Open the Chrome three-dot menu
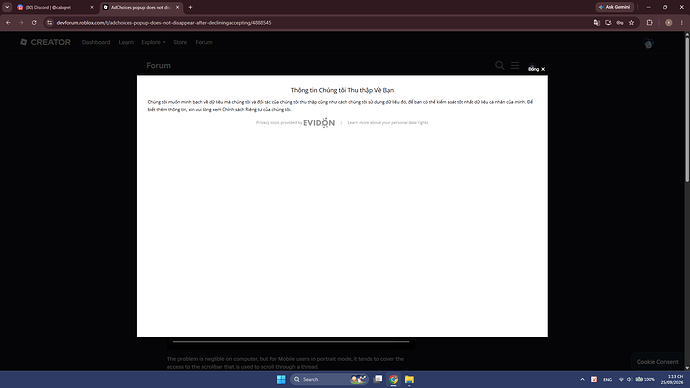This screenshot has width=690, height=388. coord(682,23)
